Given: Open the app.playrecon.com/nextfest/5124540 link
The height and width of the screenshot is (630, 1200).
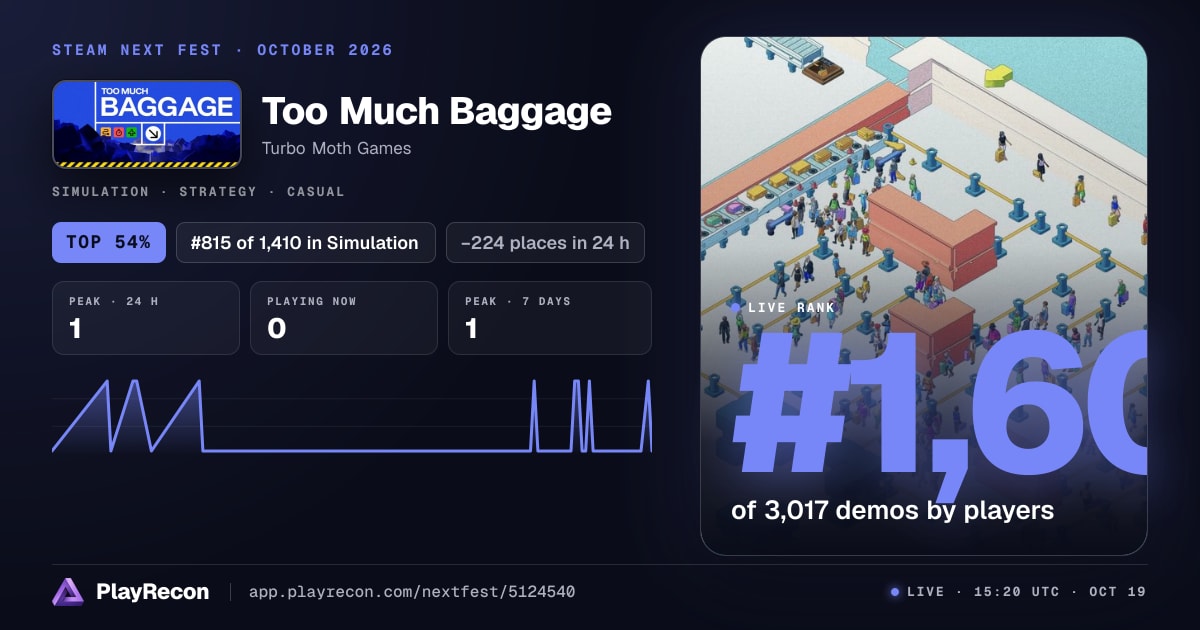Looking at the screenshot, I should (x=411, y=592).
